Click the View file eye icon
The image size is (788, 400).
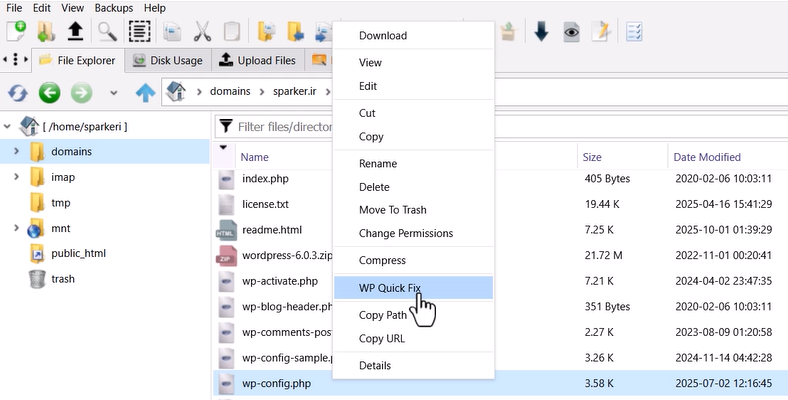571,31
